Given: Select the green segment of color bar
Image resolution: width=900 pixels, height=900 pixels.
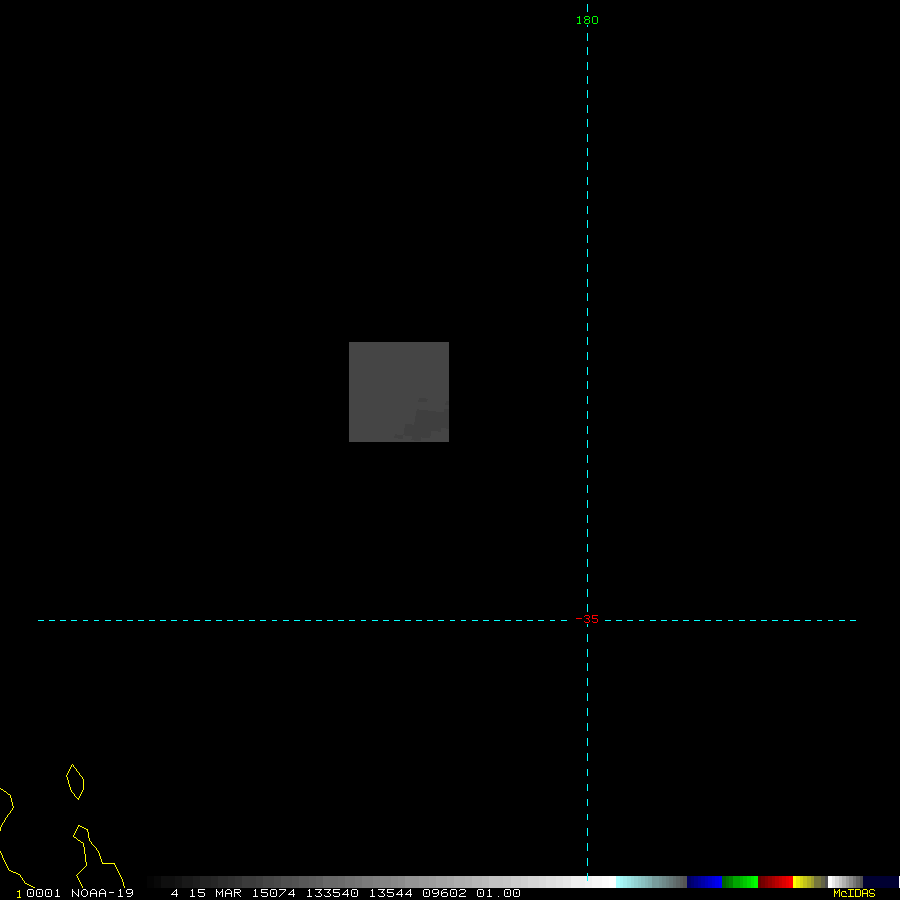Looking at the screenshot, I should tap(740, 882).
